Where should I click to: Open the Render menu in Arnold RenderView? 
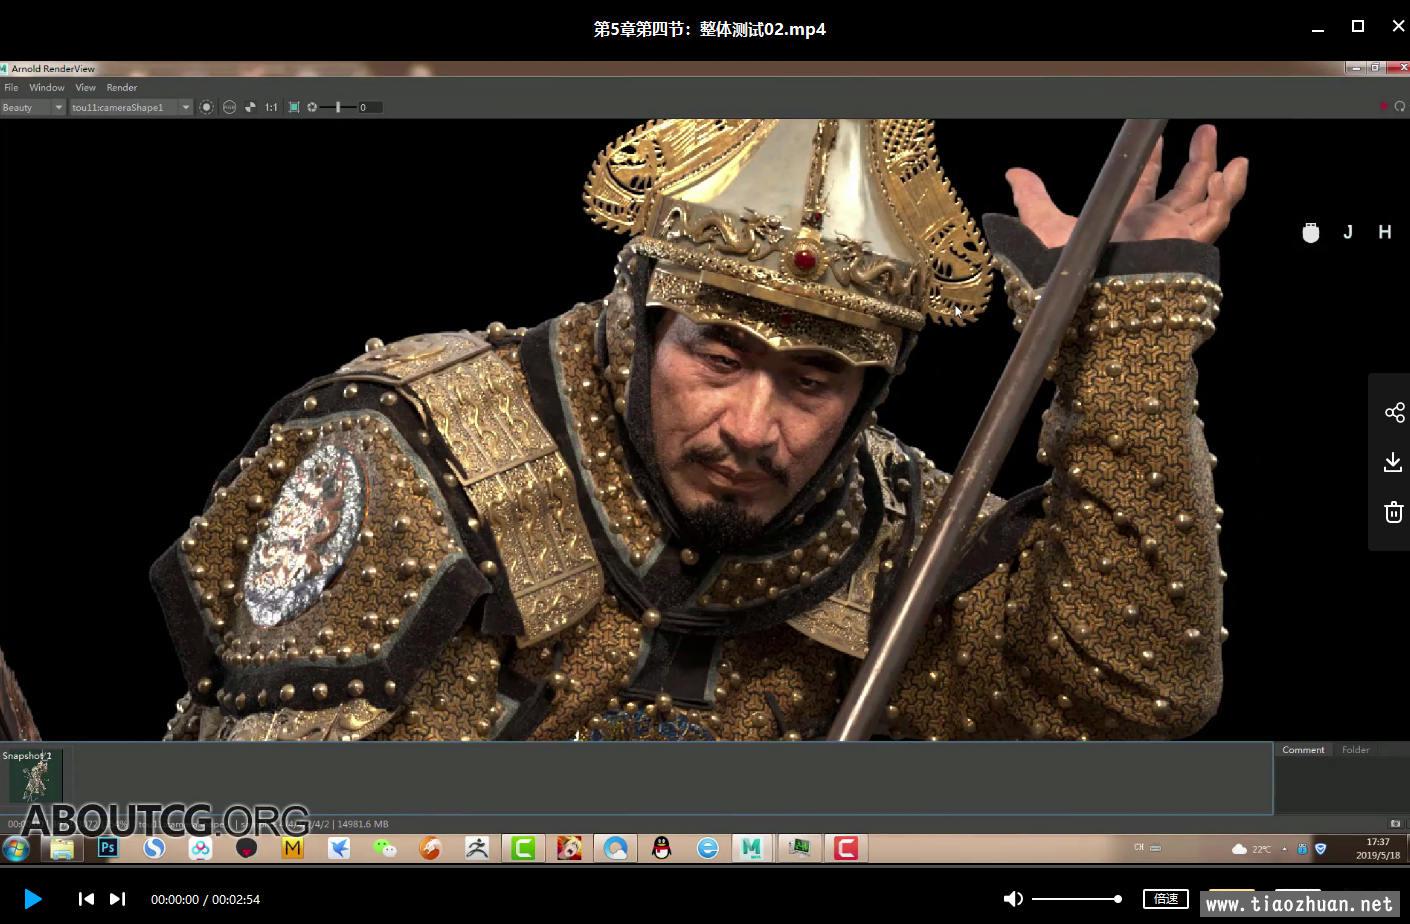pyautogui.click(x=122, y=87)
